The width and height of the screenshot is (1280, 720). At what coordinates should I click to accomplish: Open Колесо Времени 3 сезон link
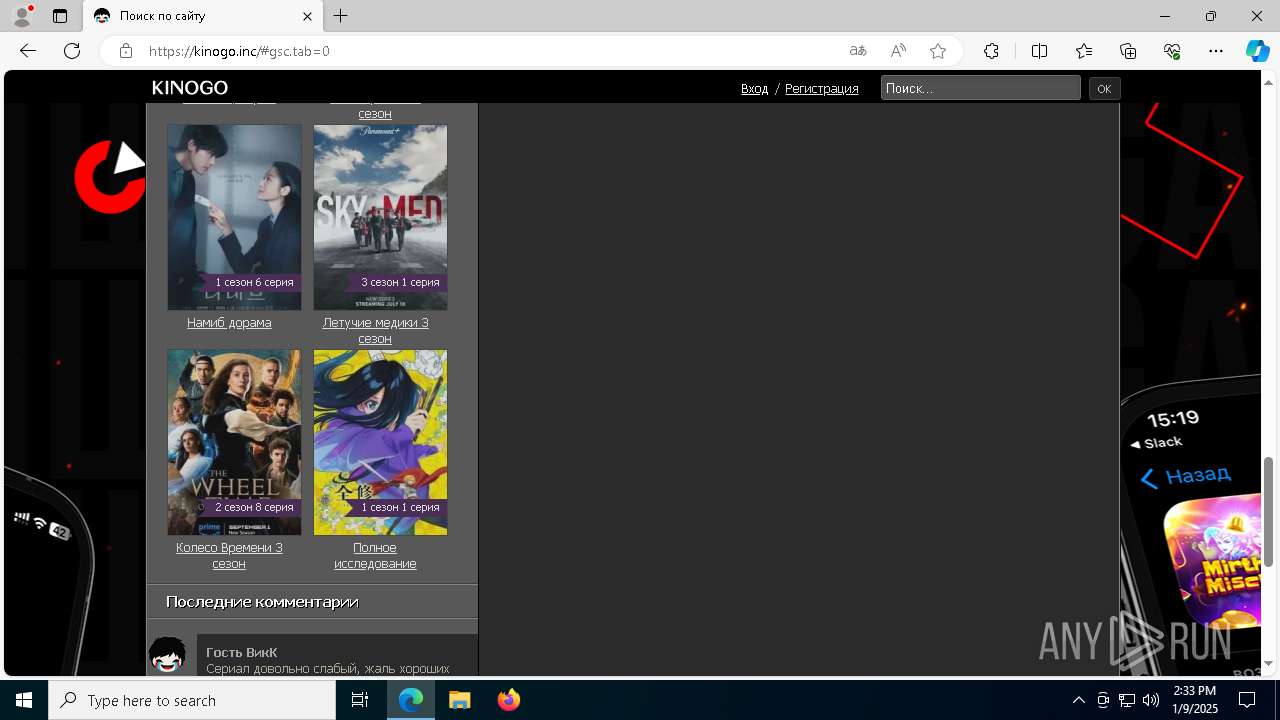tap(229, 556)
